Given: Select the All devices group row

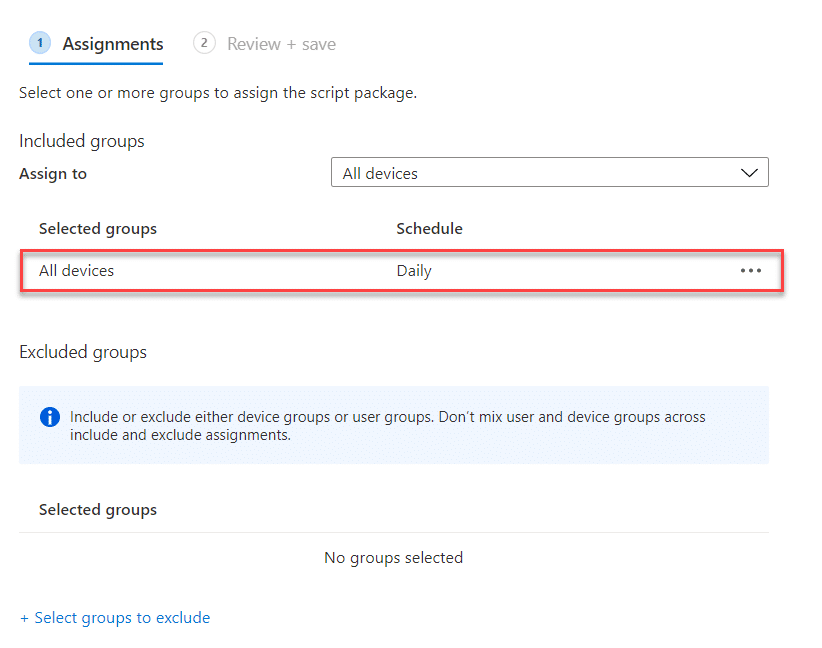Looking at the screenshot, I should [x=402, y=271].
